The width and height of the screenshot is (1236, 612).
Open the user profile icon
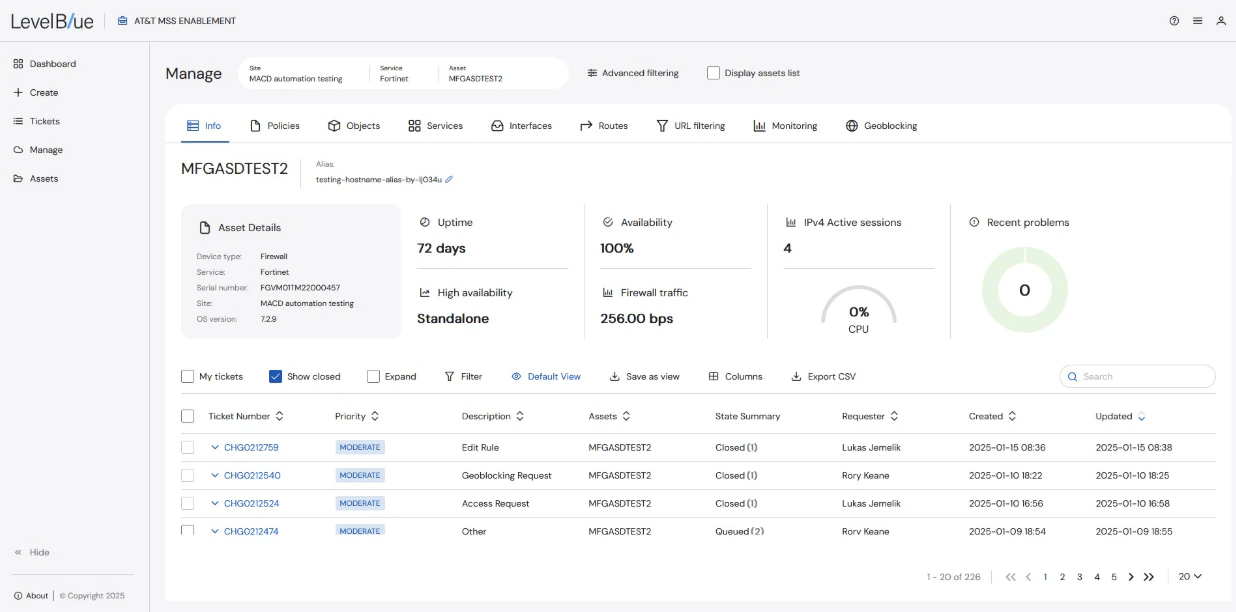coord(1221,21)
